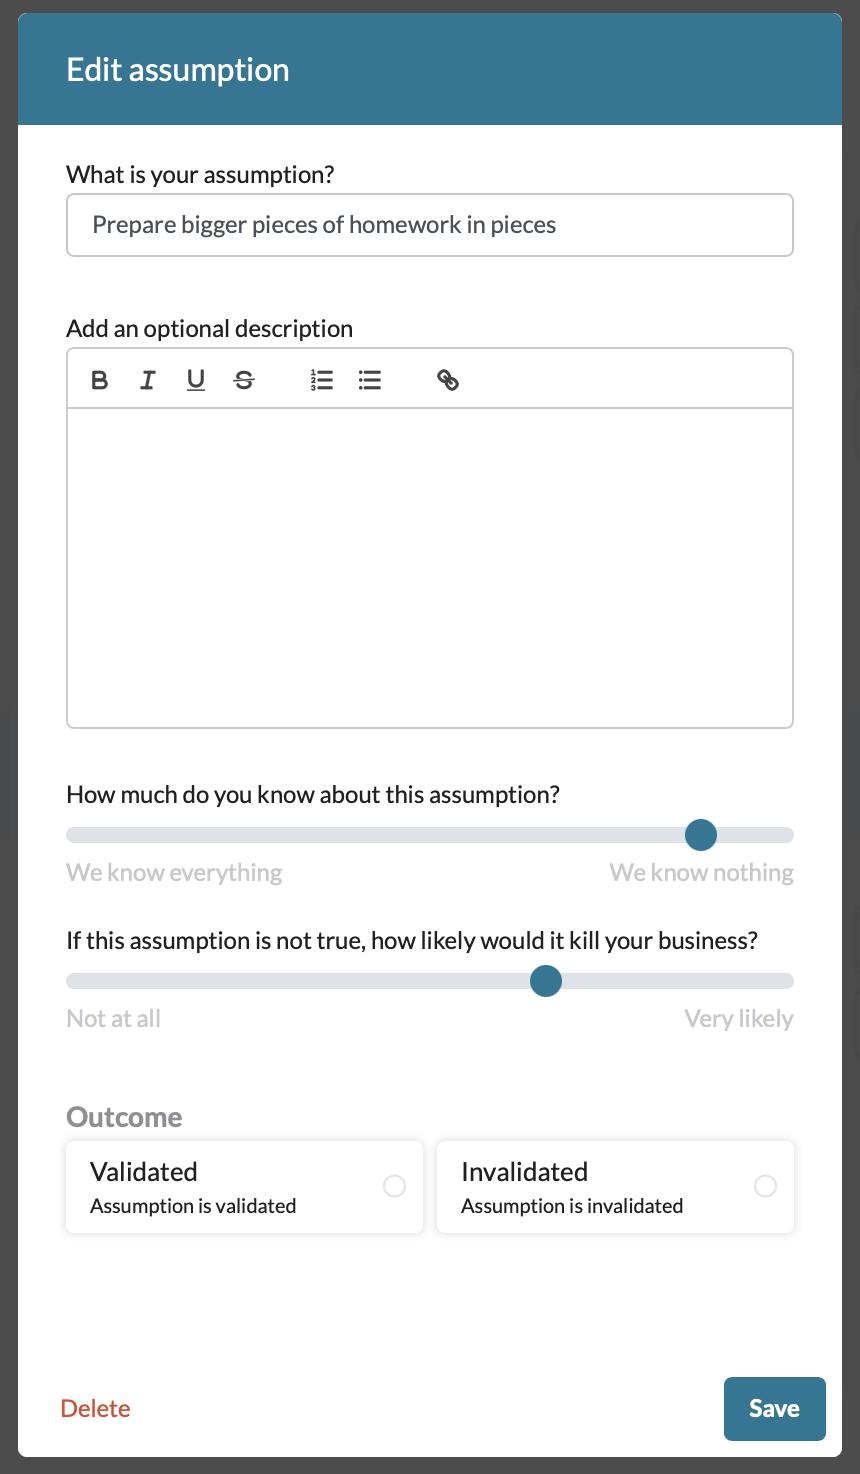Select the Validated radio button
Viewport: 860px width, 1474px height.
pos(395,1185)
